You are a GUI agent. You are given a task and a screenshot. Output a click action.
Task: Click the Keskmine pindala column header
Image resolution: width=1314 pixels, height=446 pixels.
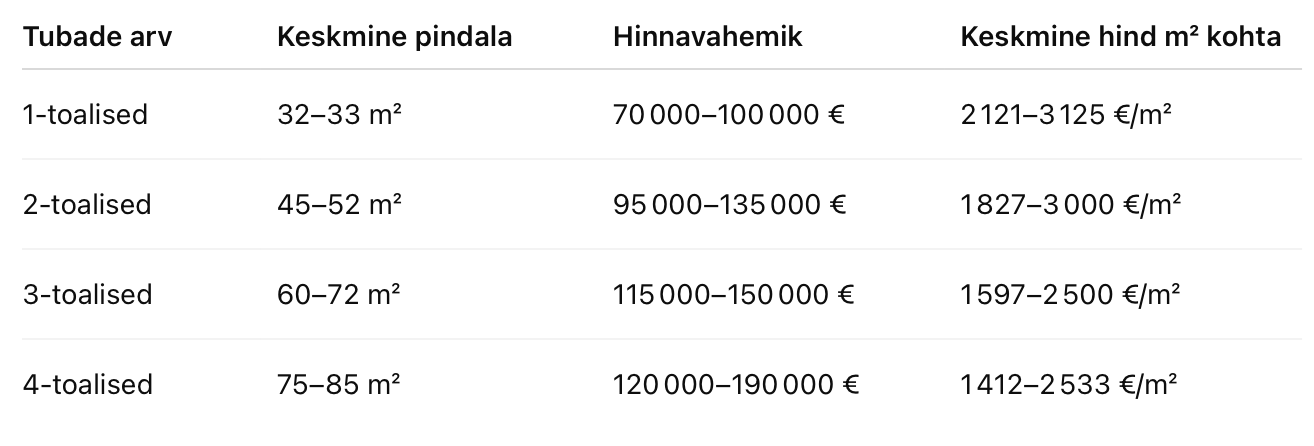coord(394,37)
